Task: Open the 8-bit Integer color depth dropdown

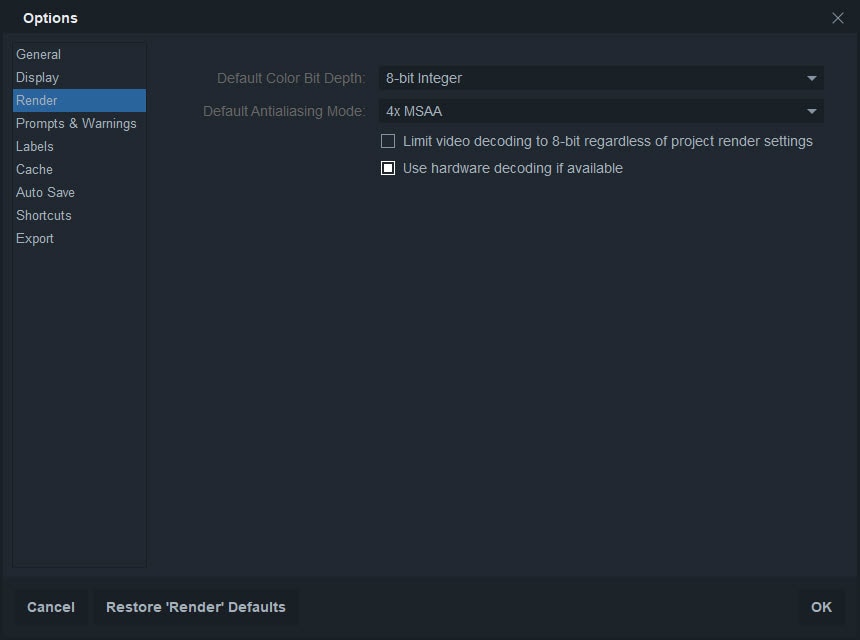Action: (x=601, y=78)
